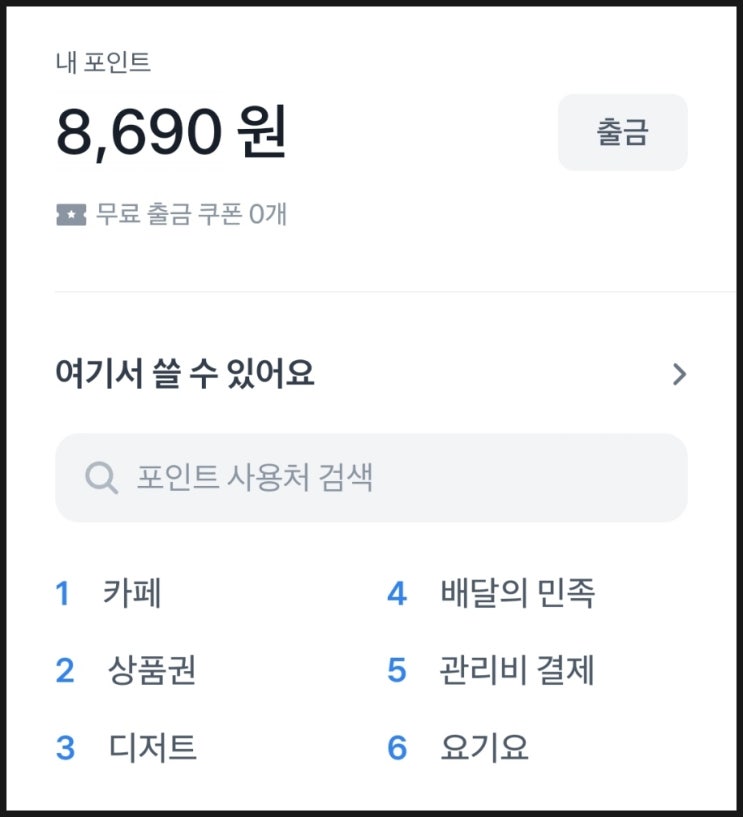743x817 pixels.
Task: Click the magnifier search icon
Action: pos(102,477)
